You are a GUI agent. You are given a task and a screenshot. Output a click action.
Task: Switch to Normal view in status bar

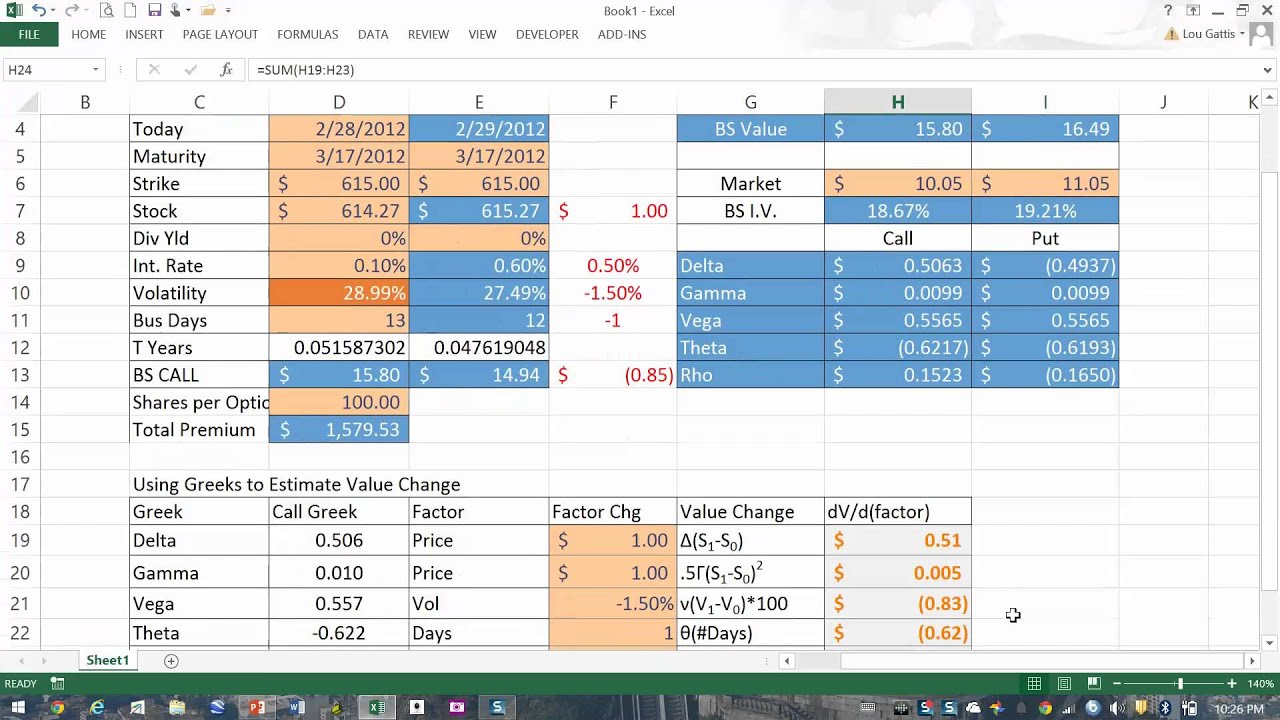coord(1034,684)
